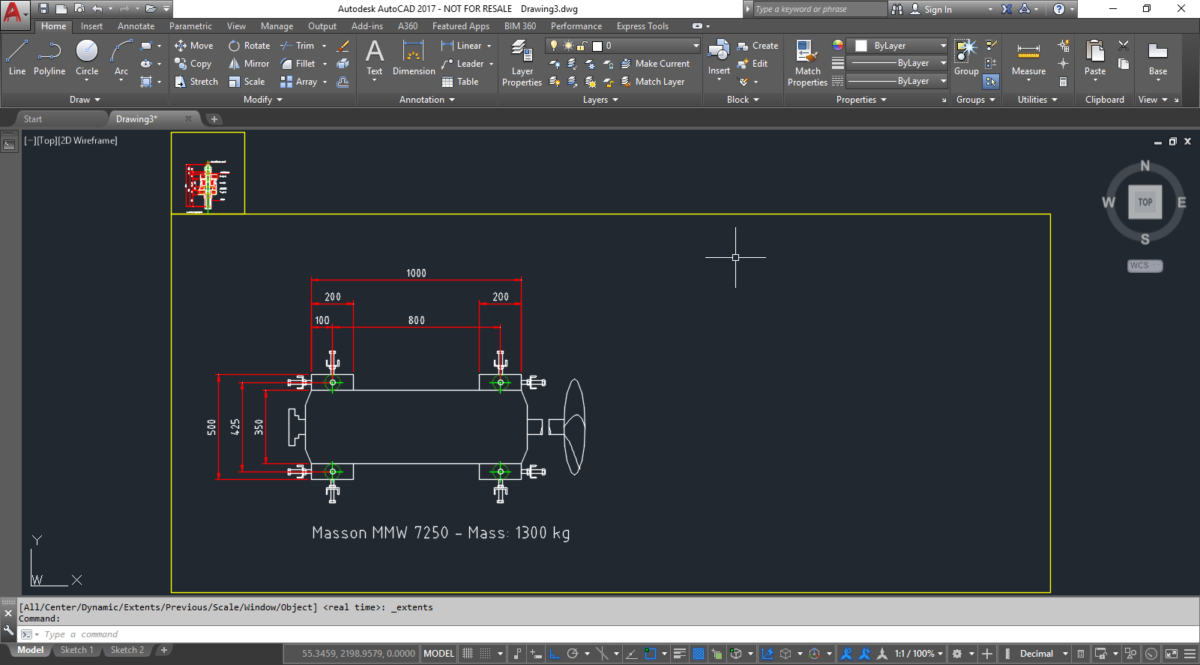Click Edit block button
Screen dimensions: 1200x665
(x=753, y=64)
